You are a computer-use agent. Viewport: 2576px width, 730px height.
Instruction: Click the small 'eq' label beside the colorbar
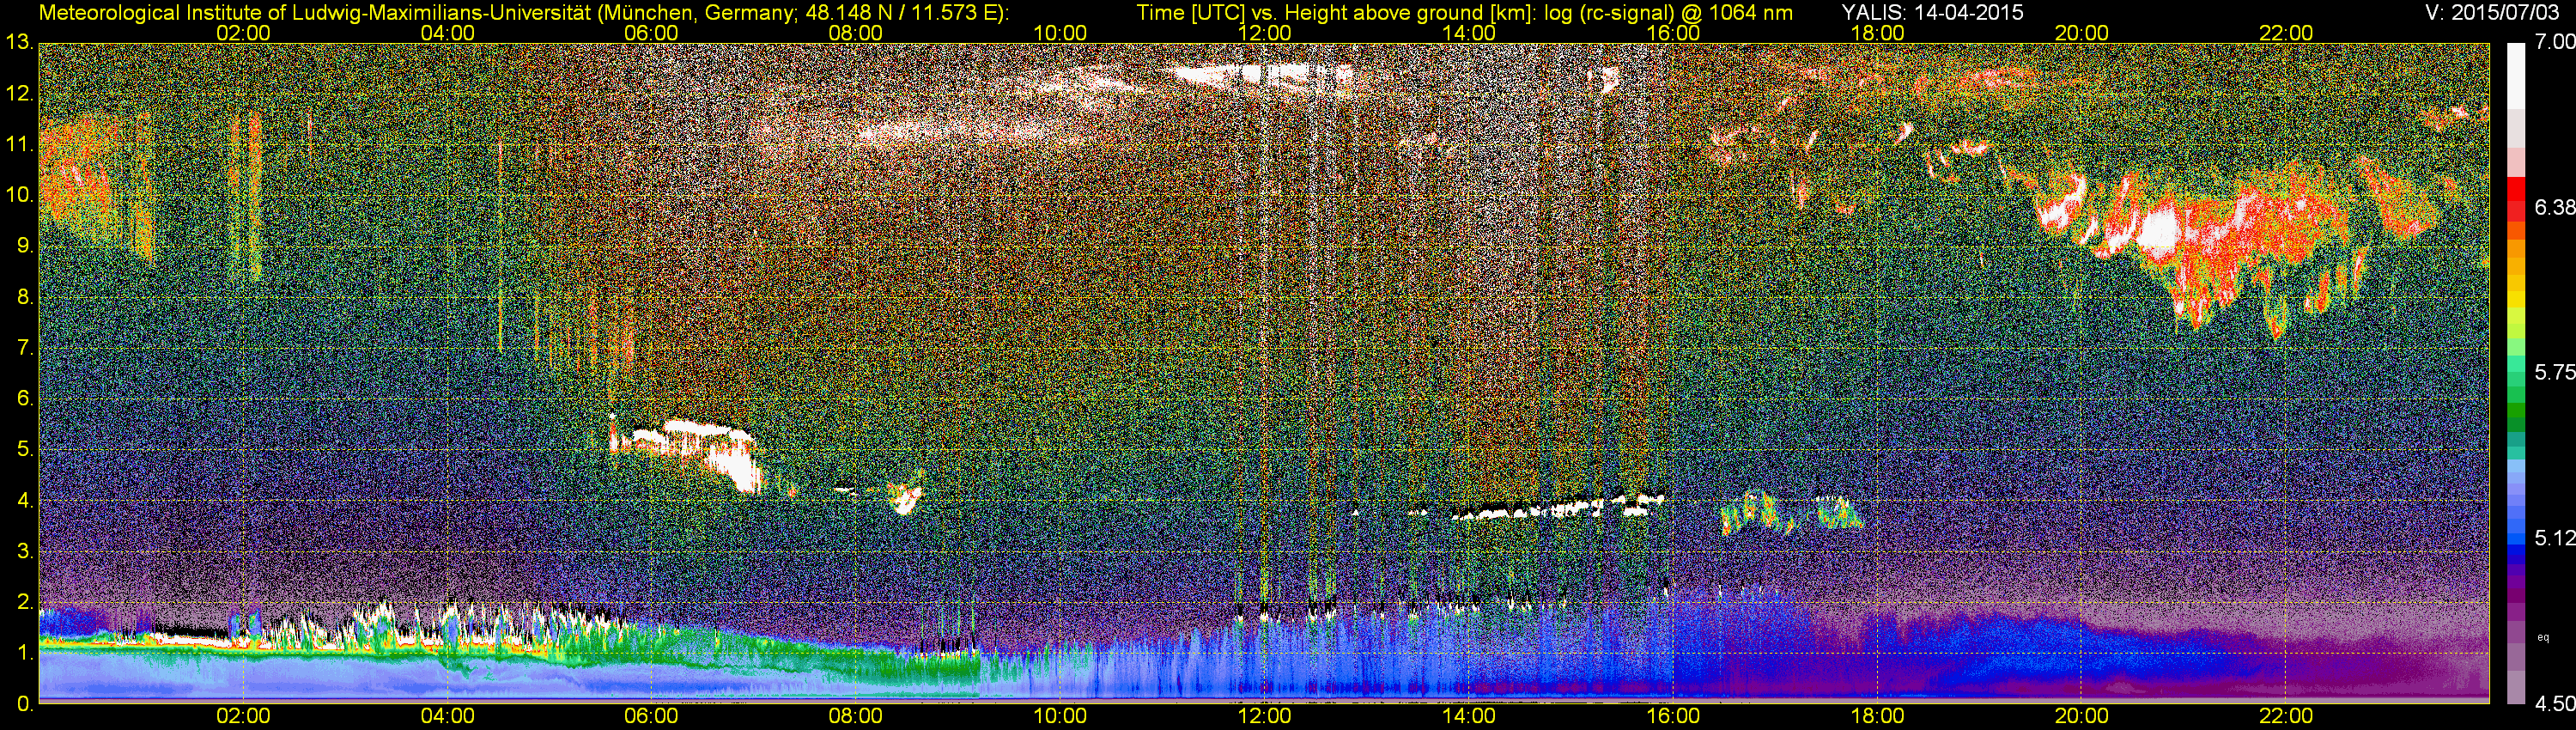(2544, 637)
